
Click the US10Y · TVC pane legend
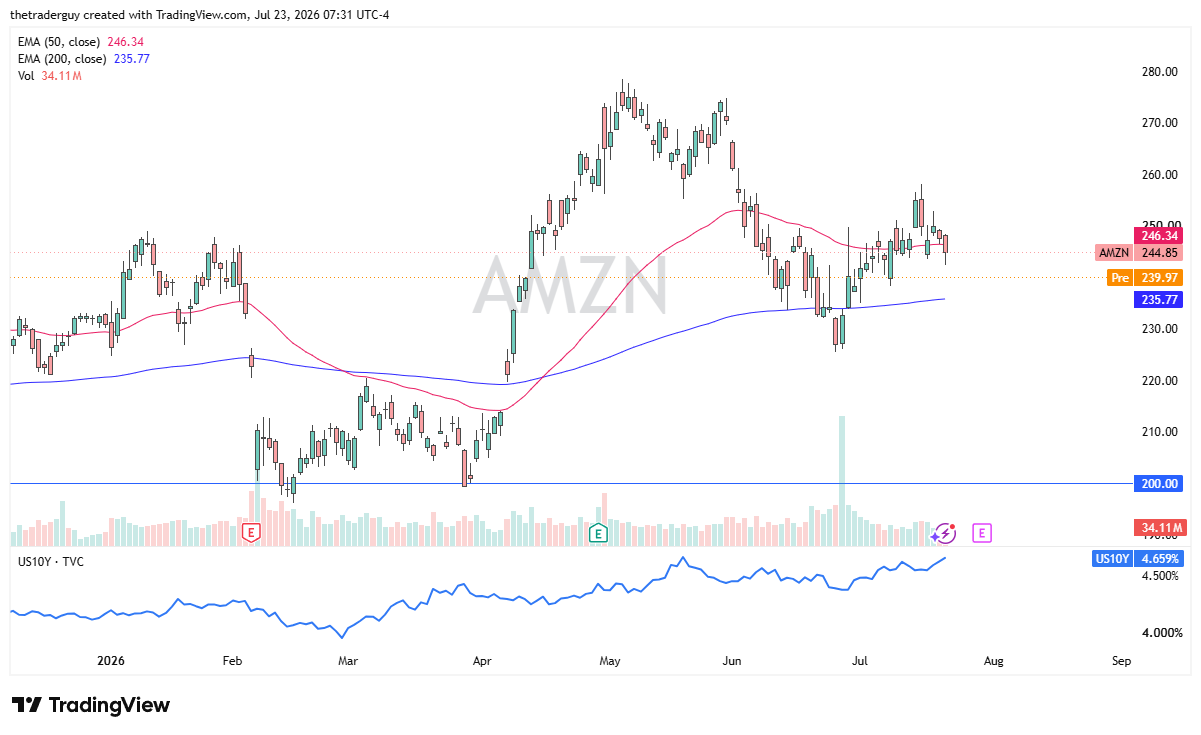[51, 562]
